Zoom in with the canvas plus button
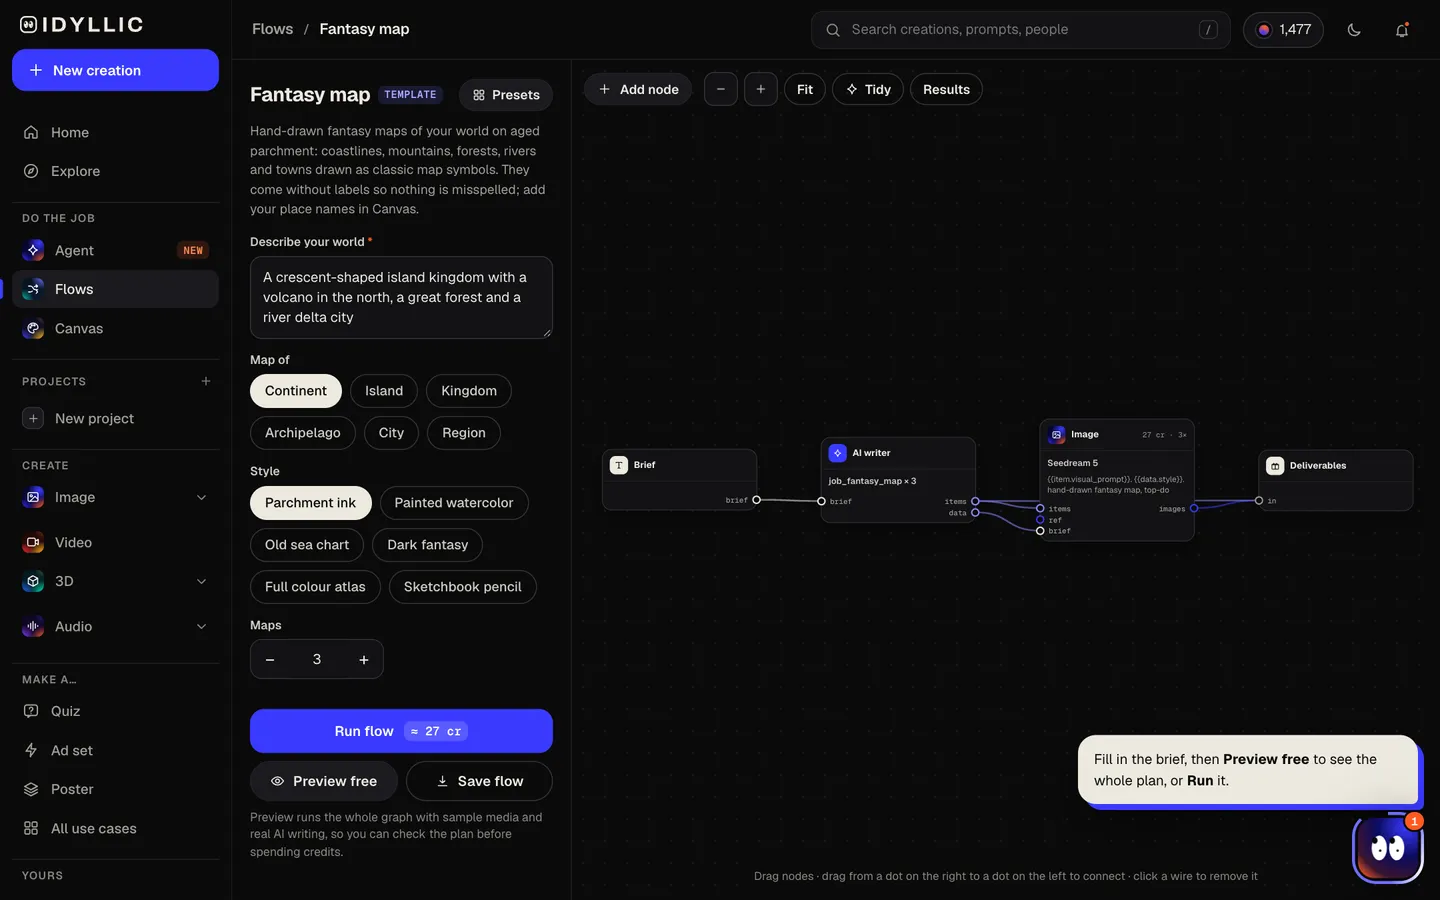The width and height of the screenshot is (1440, 900). click(761, 89)
